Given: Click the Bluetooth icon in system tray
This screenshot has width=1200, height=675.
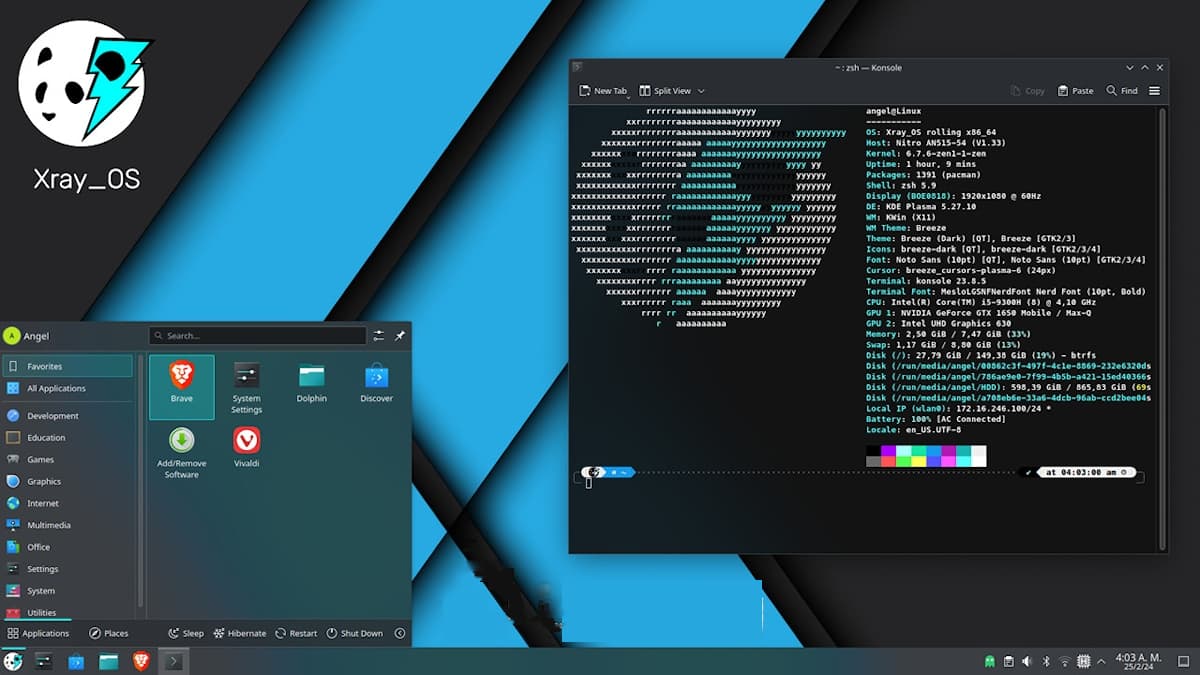Looking at the screenshot, I should [1046, 661].
